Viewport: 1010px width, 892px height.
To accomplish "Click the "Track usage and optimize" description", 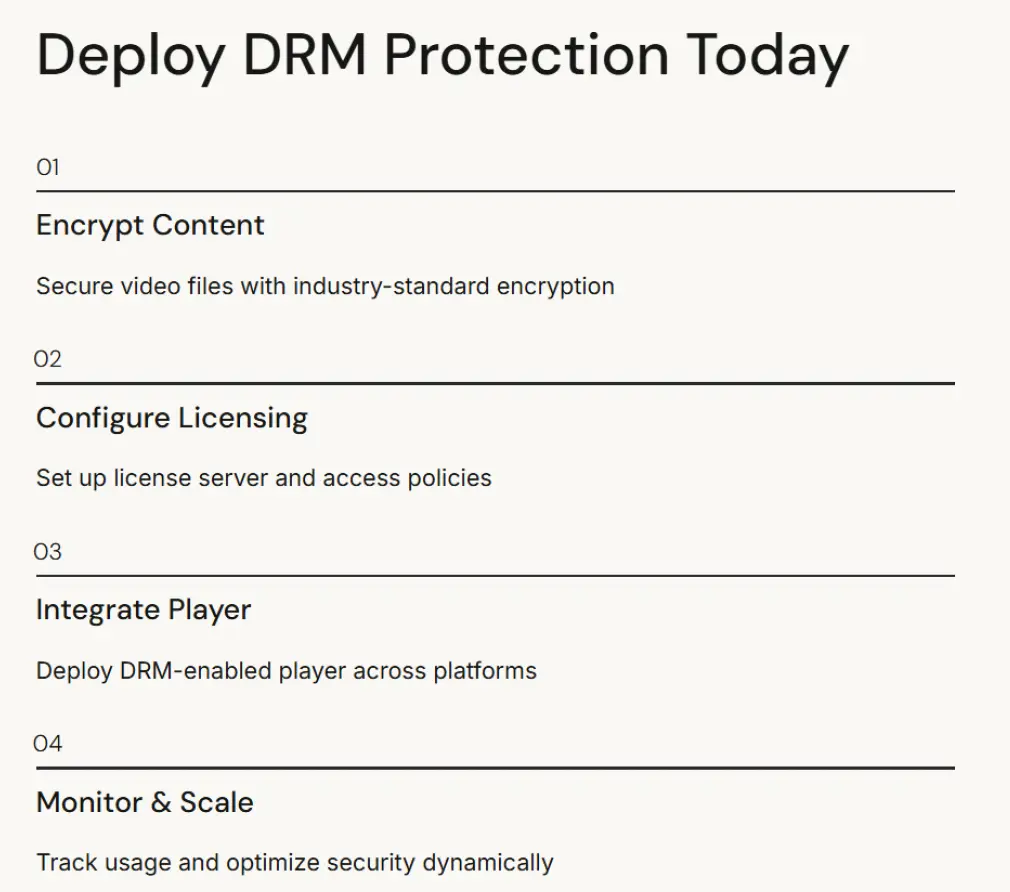I will coord(294,862).
